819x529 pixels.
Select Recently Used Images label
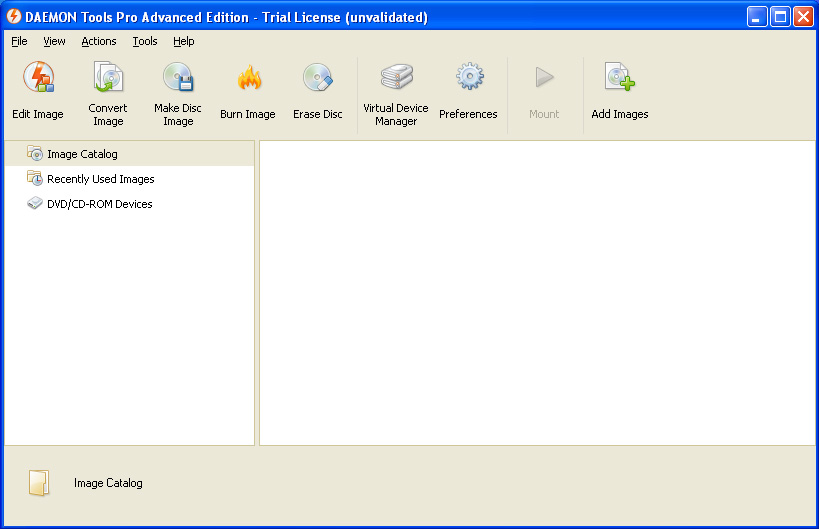point(101,179)
